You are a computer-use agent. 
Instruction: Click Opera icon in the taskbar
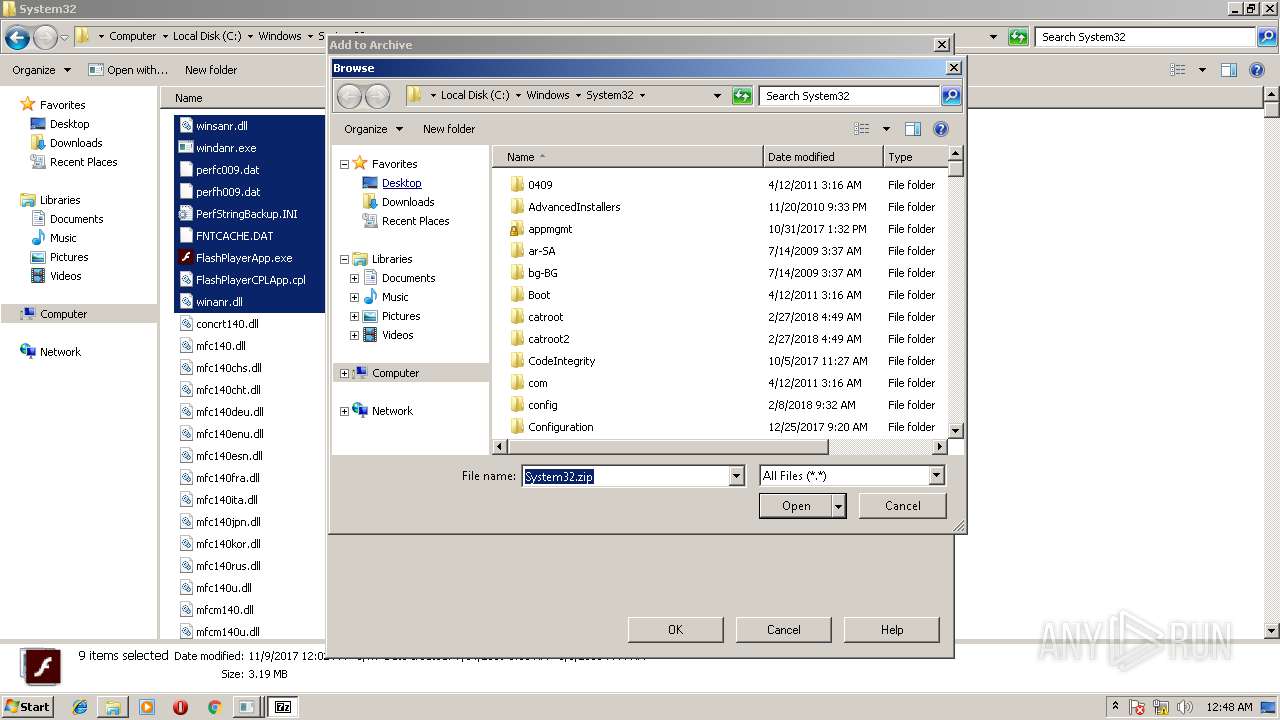[x=180, y=707]
